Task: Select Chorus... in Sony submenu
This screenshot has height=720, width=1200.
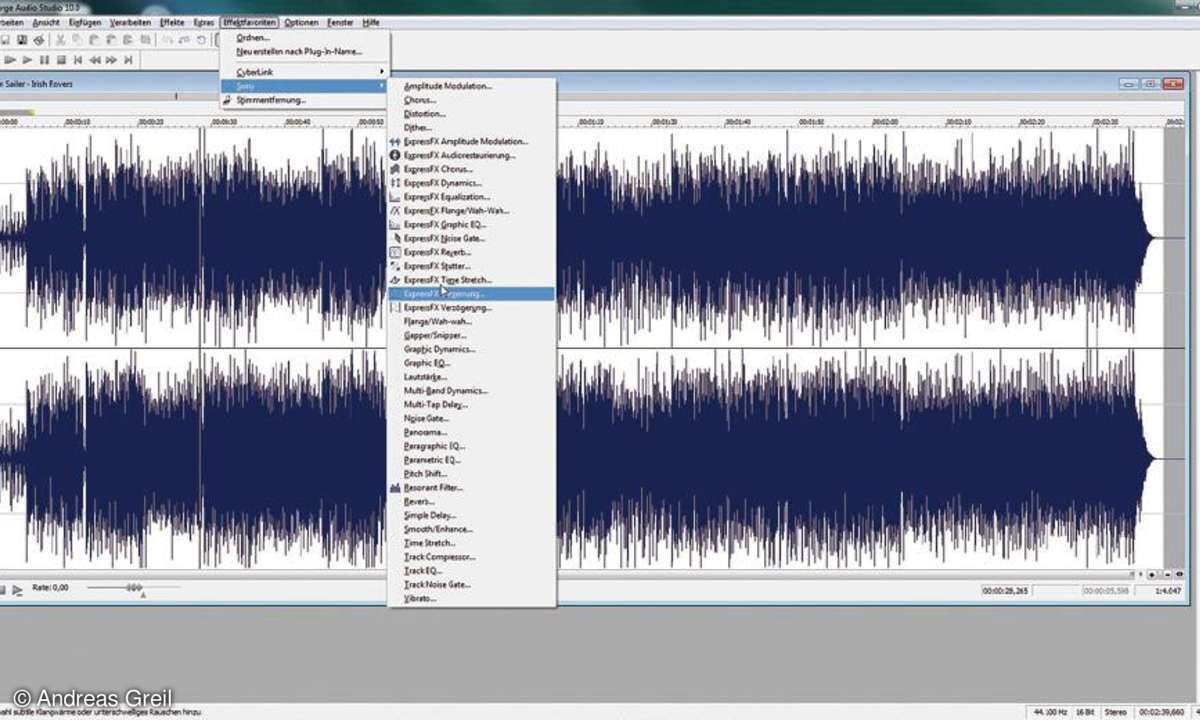Action: [x=471, y=100]
